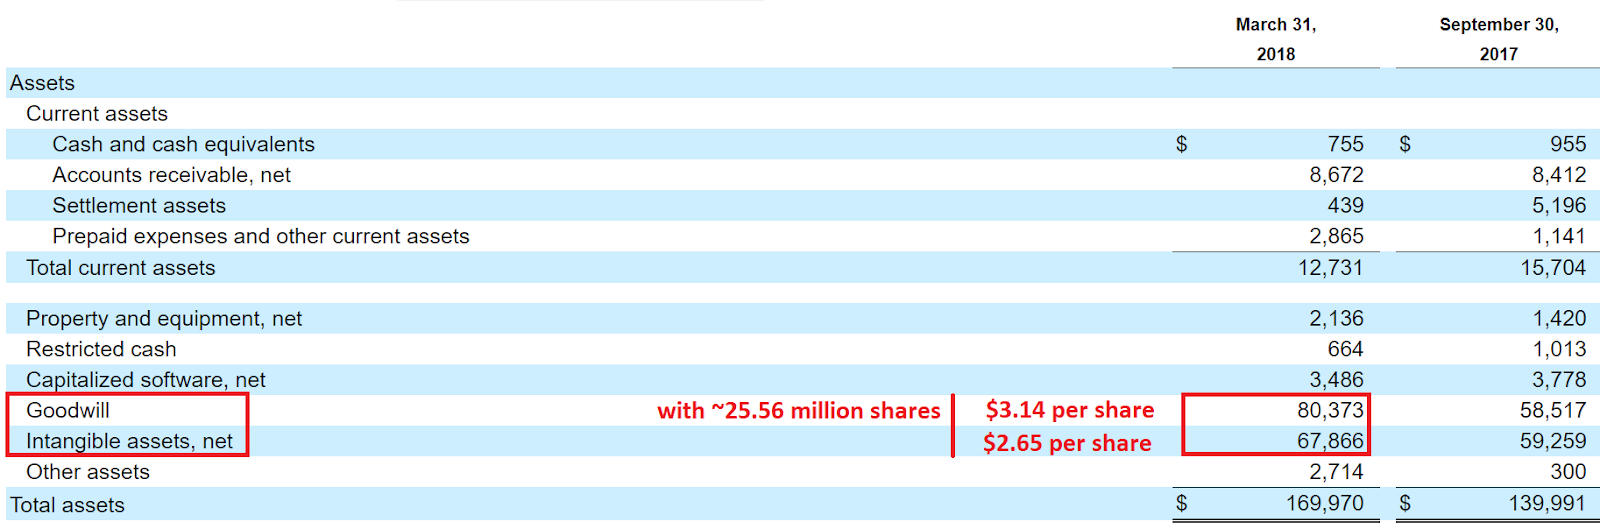Click total assets value 139,991

pos(1548,504)
